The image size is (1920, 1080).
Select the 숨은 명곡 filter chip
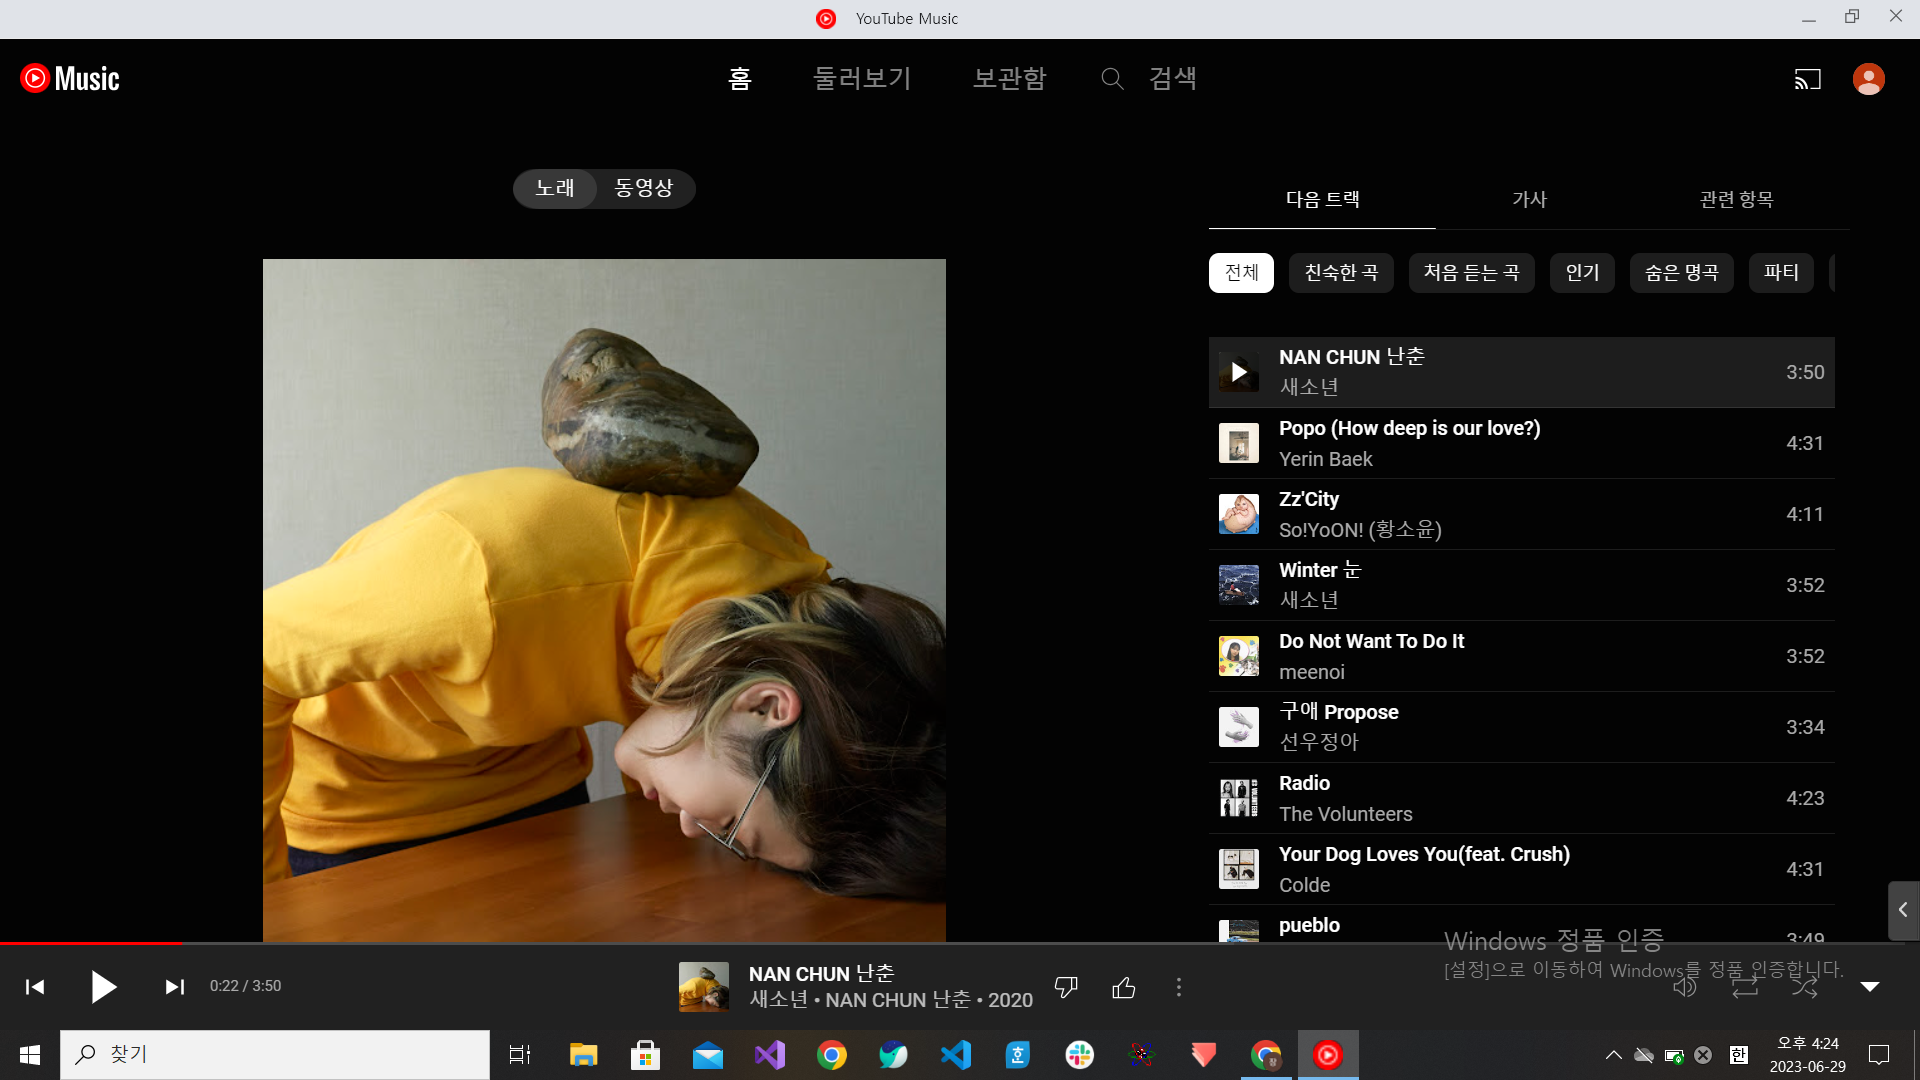pos(1682,273)
